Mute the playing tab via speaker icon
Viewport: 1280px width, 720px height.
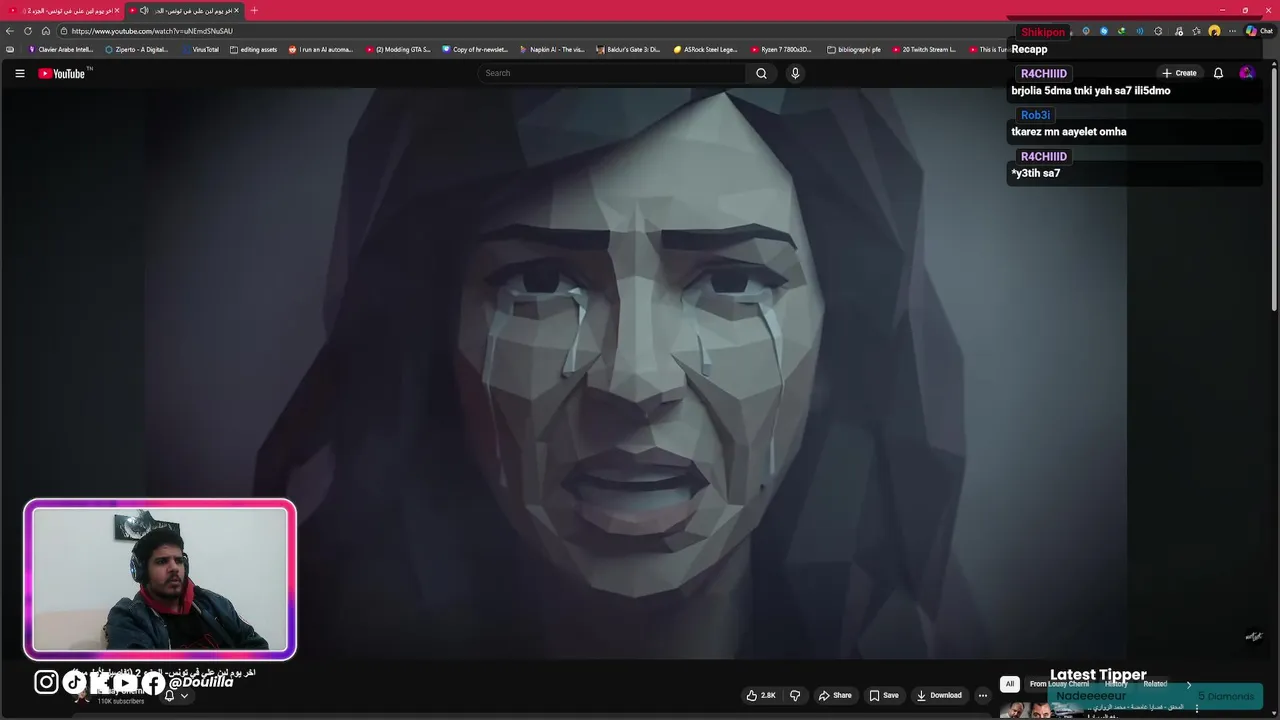pyautogui.click(x=144, y=10)
